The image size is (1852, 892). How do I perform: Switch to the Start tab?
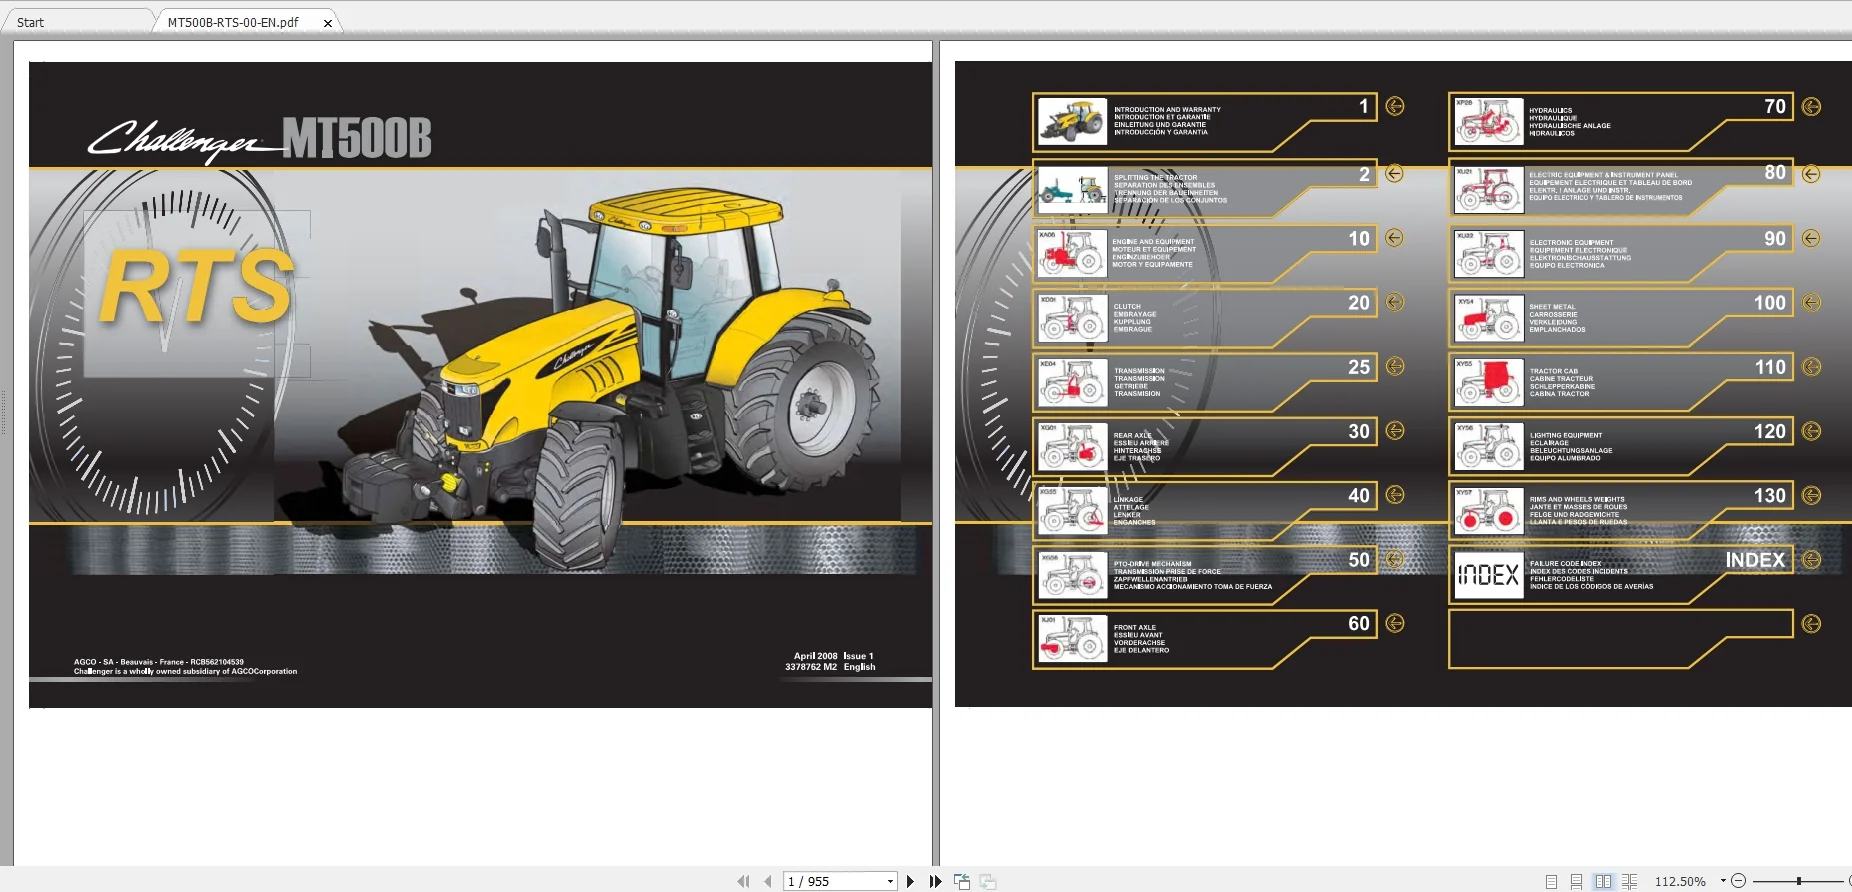click(x=30, y=22)
